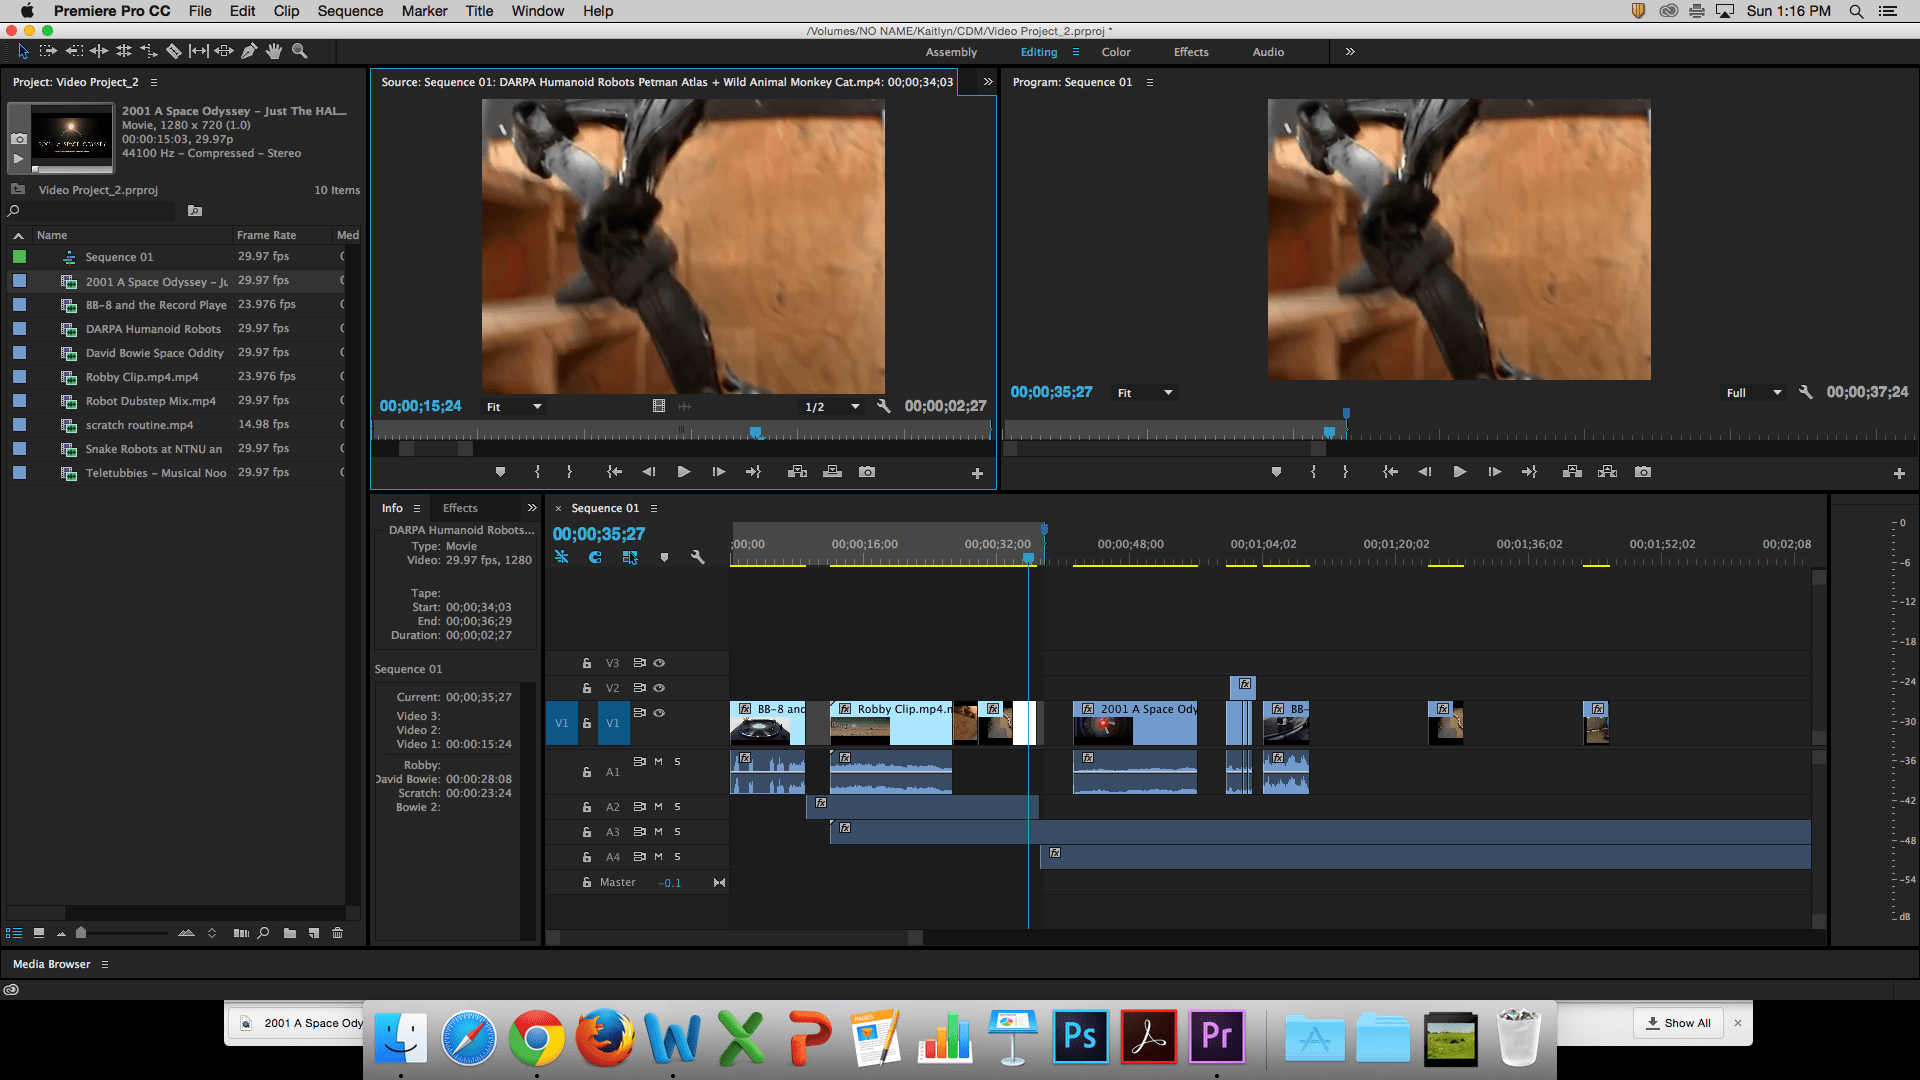Open the Sequence menu

[x=350, y=11]
